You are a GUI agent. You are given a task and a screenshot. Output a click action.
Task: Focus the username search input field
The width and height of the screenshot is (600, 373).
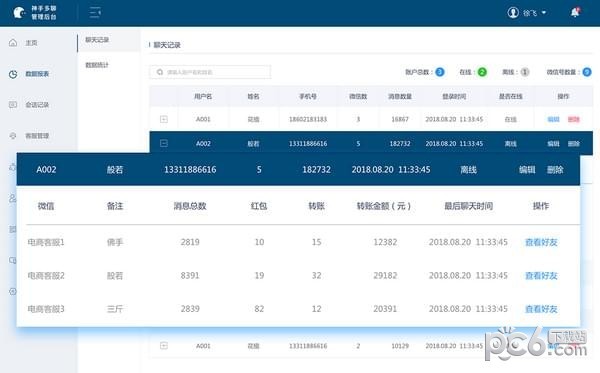[x=210, y=72]
